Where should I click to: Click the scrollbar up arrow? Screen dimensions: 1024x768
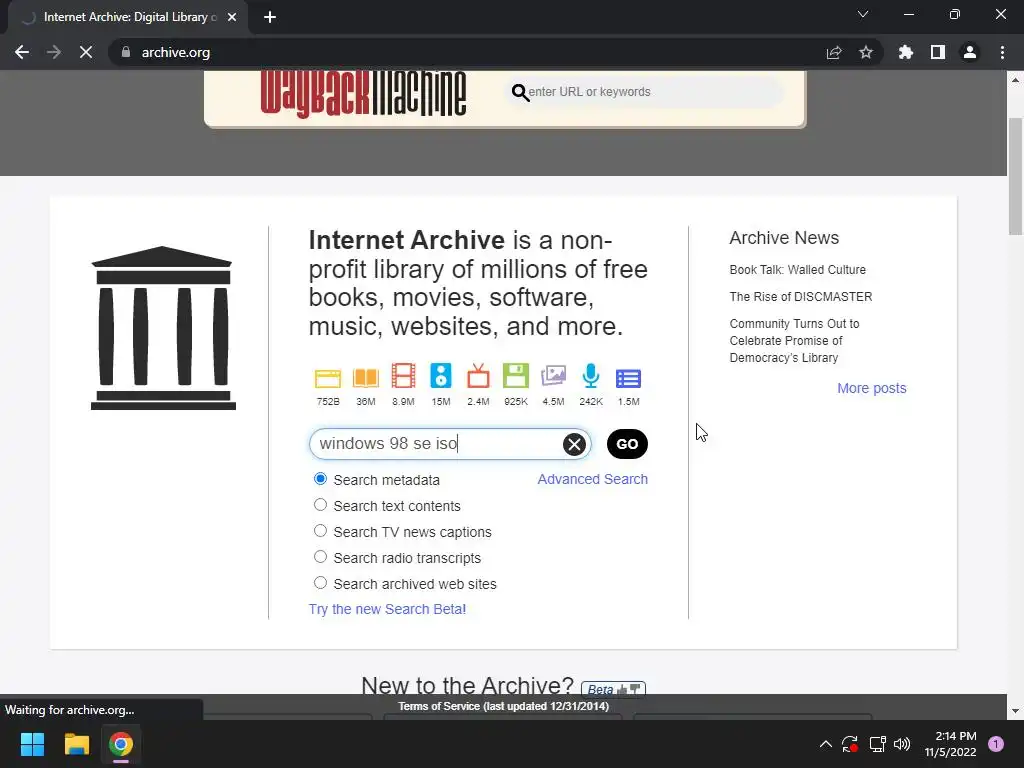[x=1015, y=80]
